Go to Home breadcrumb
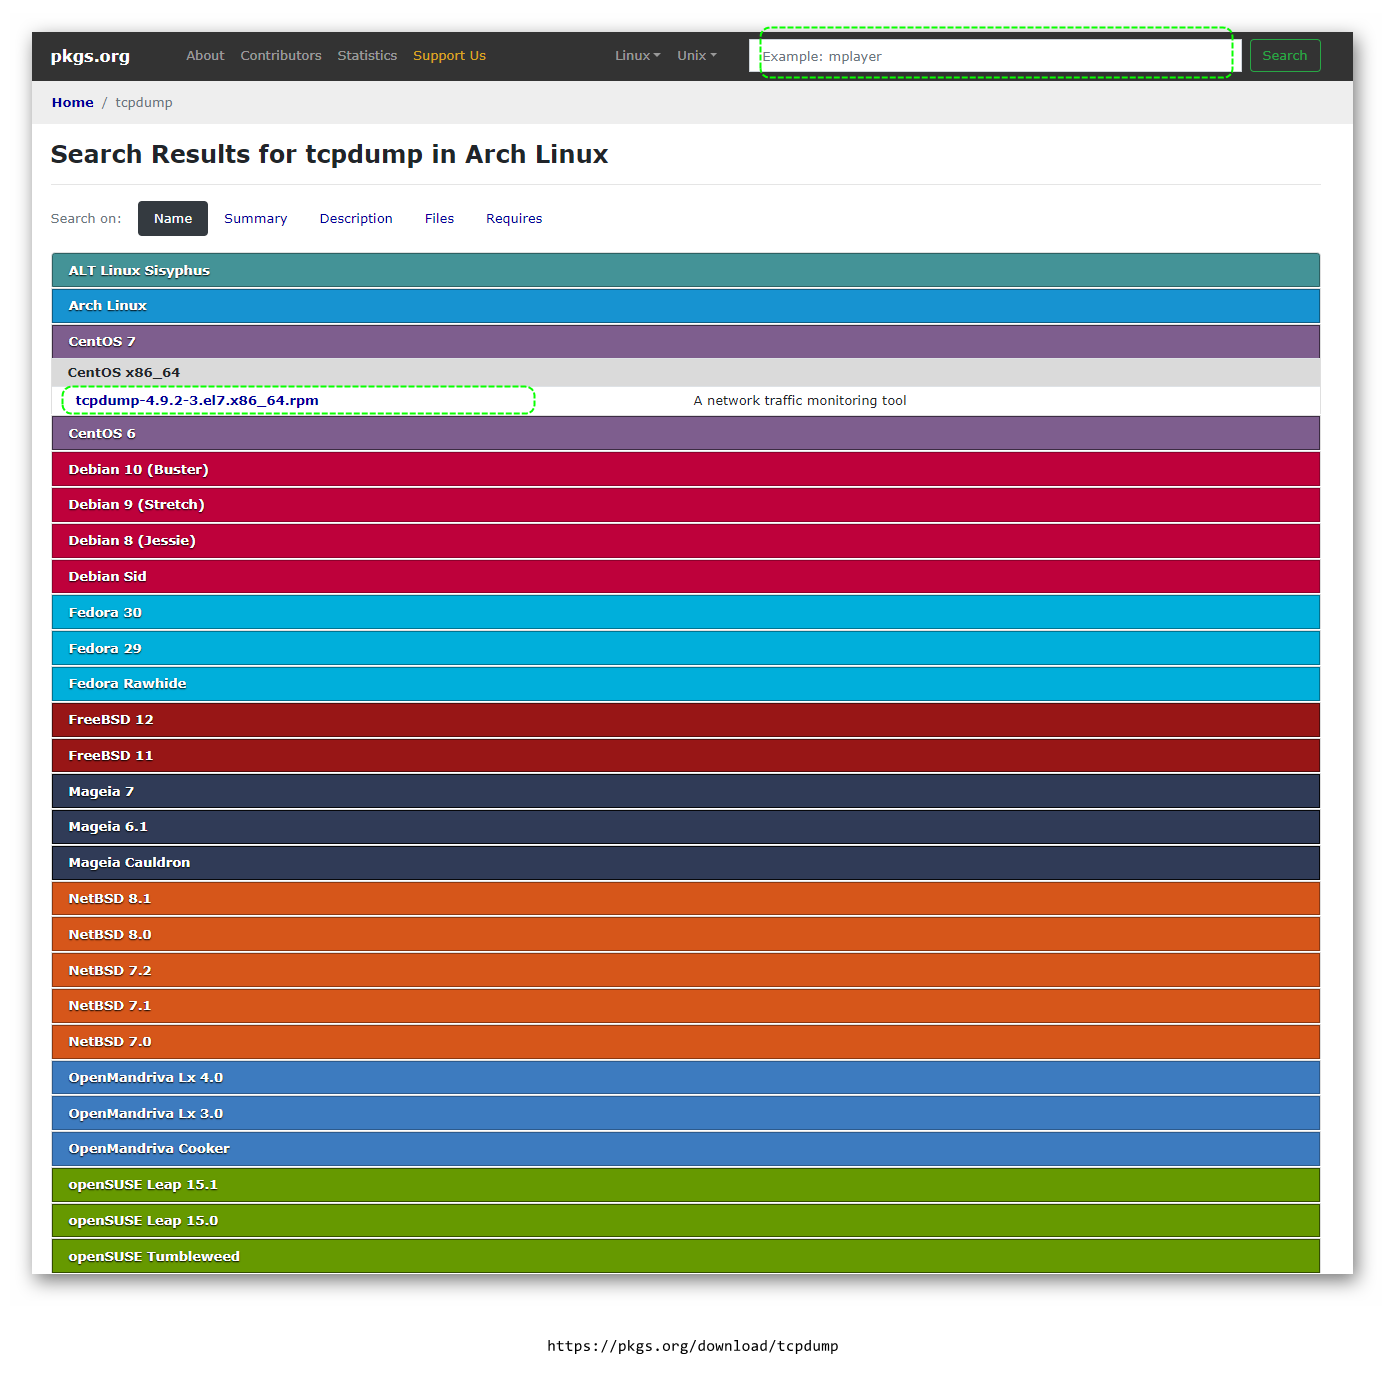The height and width of the screenshot is (1386, 1385). click(73, 103)
